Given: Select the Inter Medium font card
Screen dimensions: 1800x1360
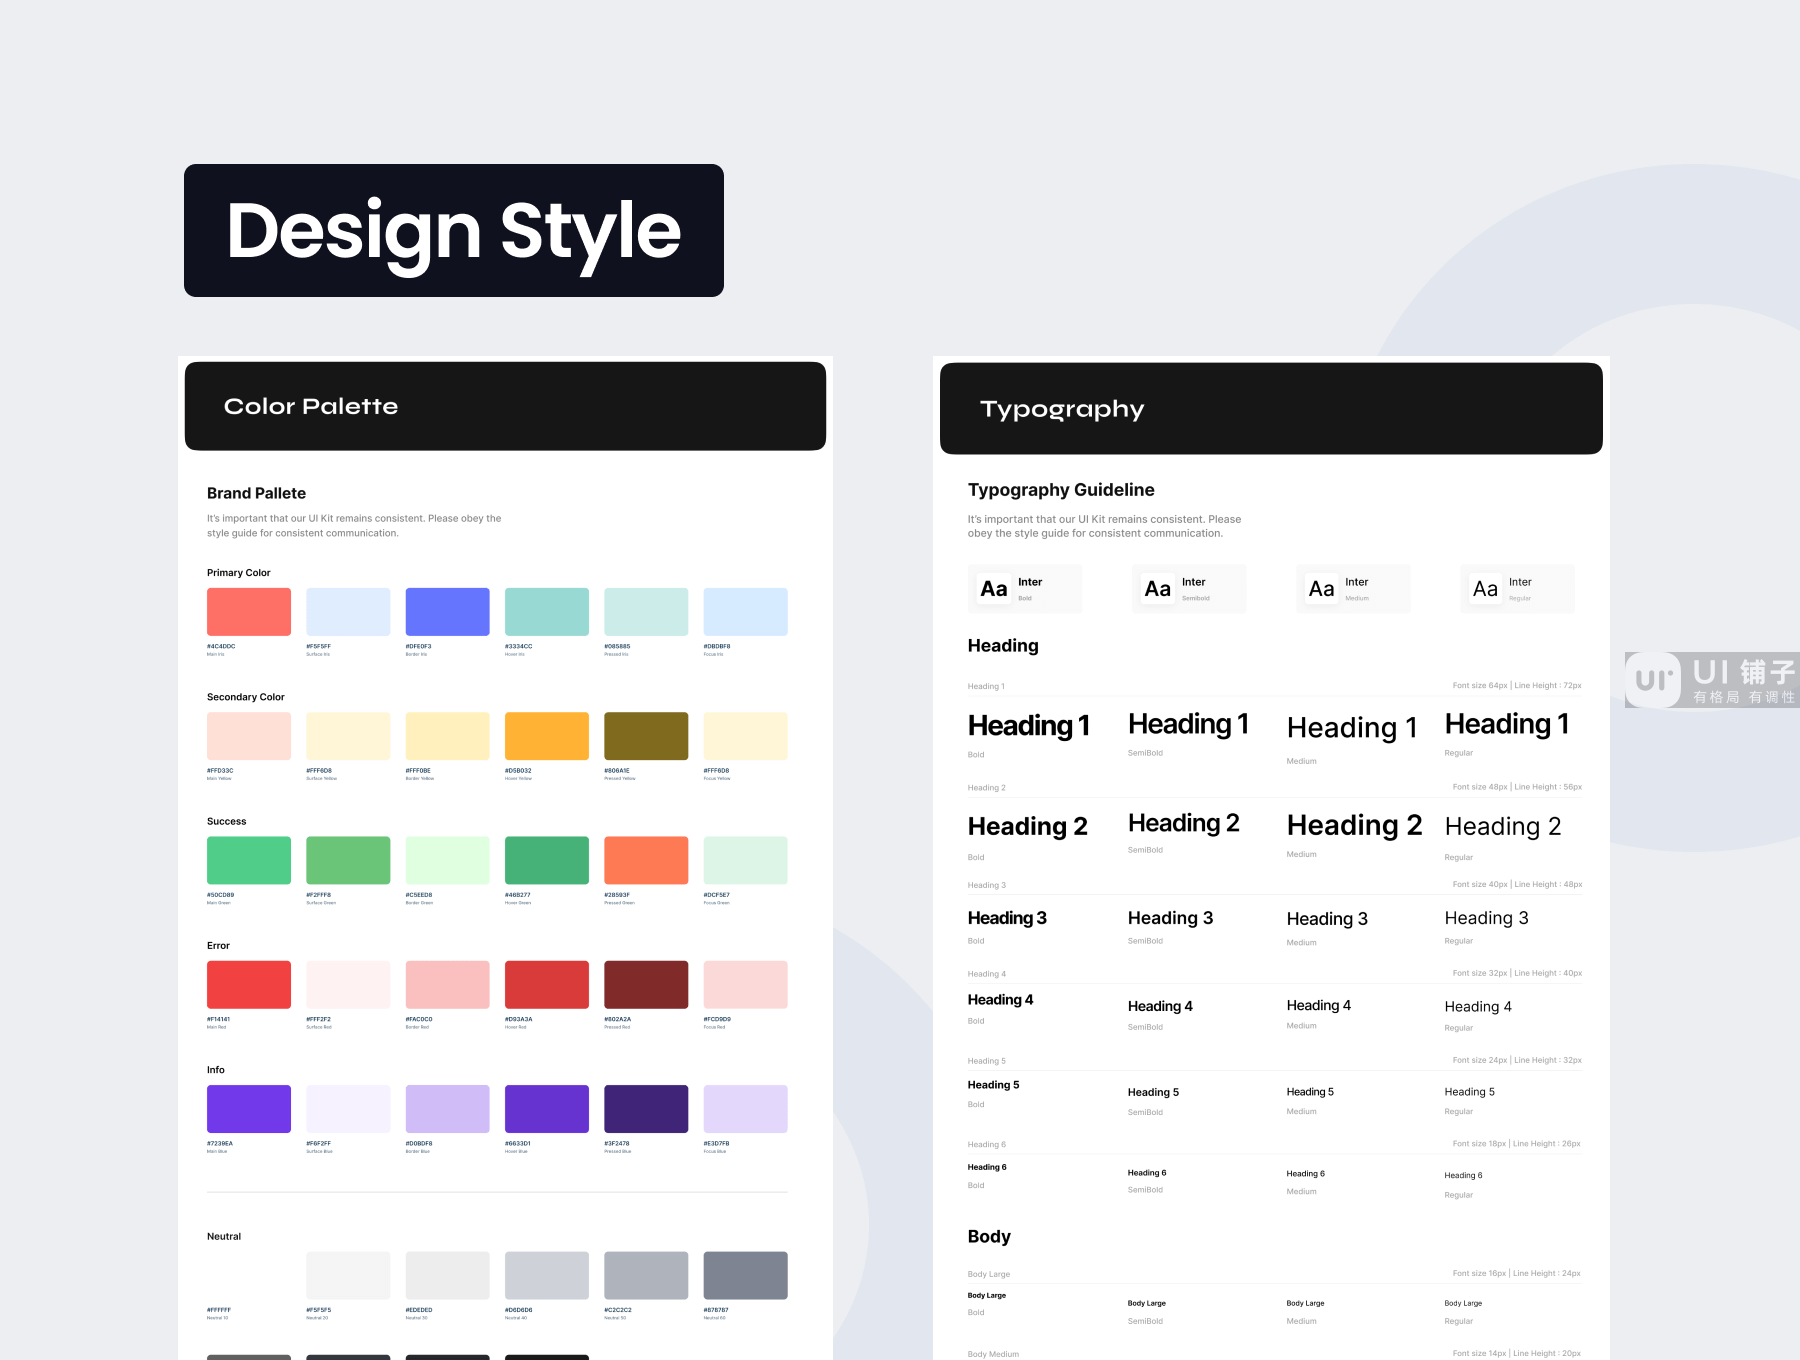Looking at the screenshot, I should point(1353,589).
